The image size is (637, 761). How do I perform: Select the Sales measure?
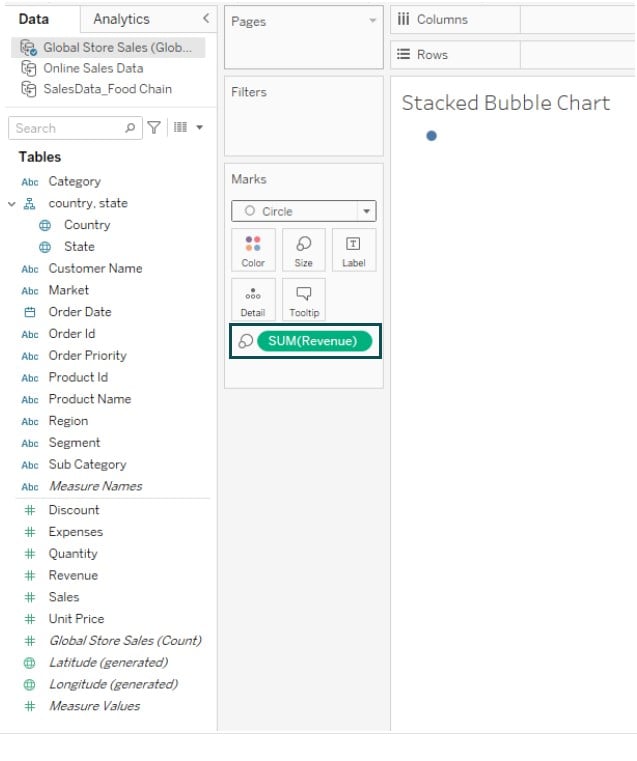64,597
